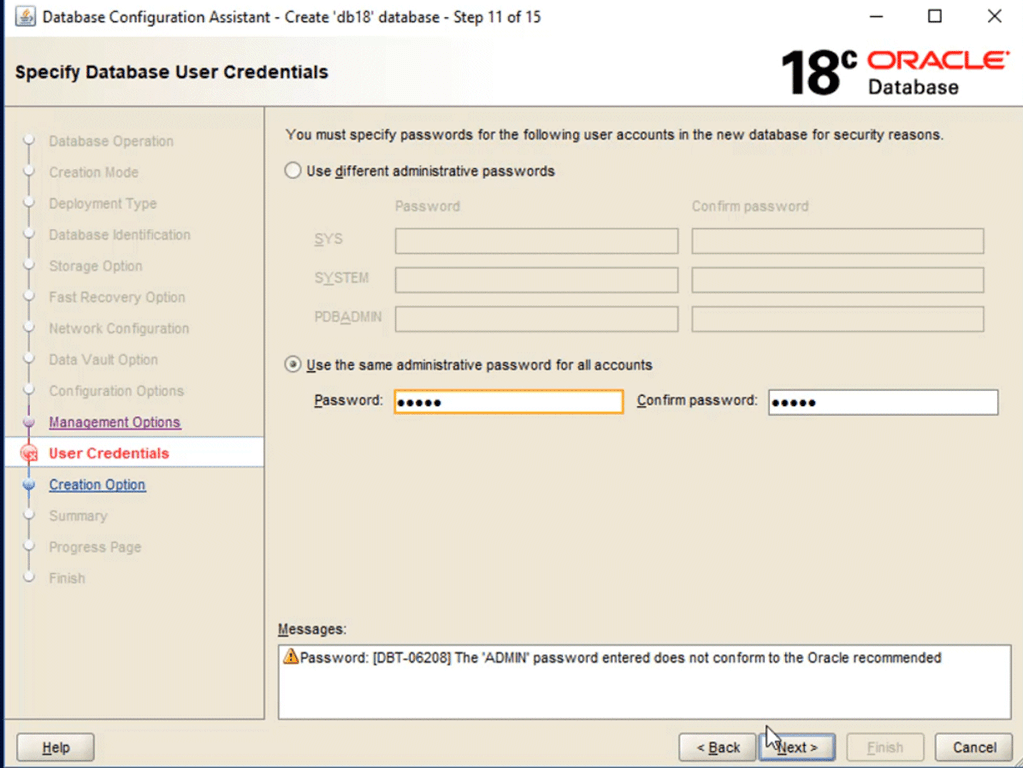Go to Management Options step link
Image resolution: width=1023 pixels, height=768 pixels.
[x=115, y=422]
